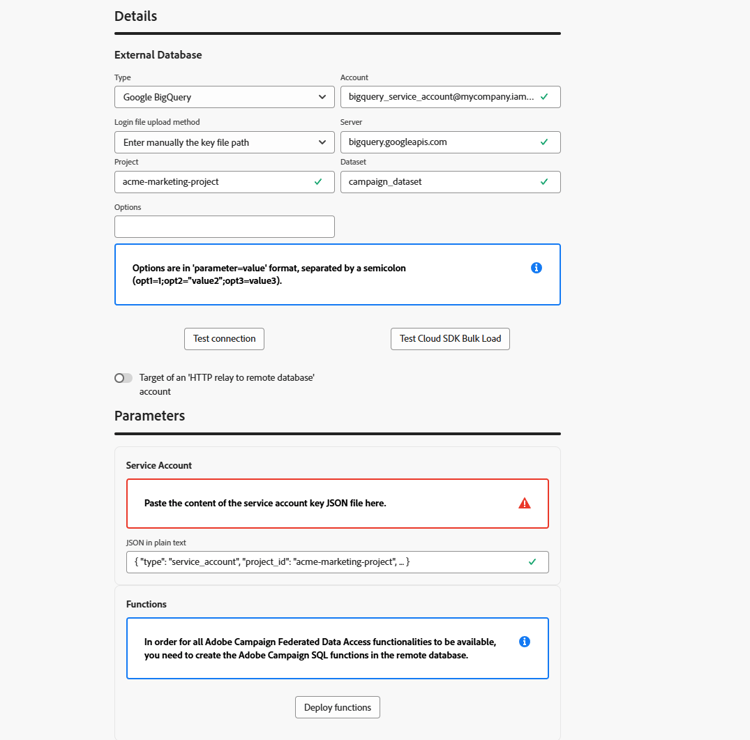Toggle the HTTP relay to remote database switch
Screen dimensions: 750x740
(x=123, y=378)
